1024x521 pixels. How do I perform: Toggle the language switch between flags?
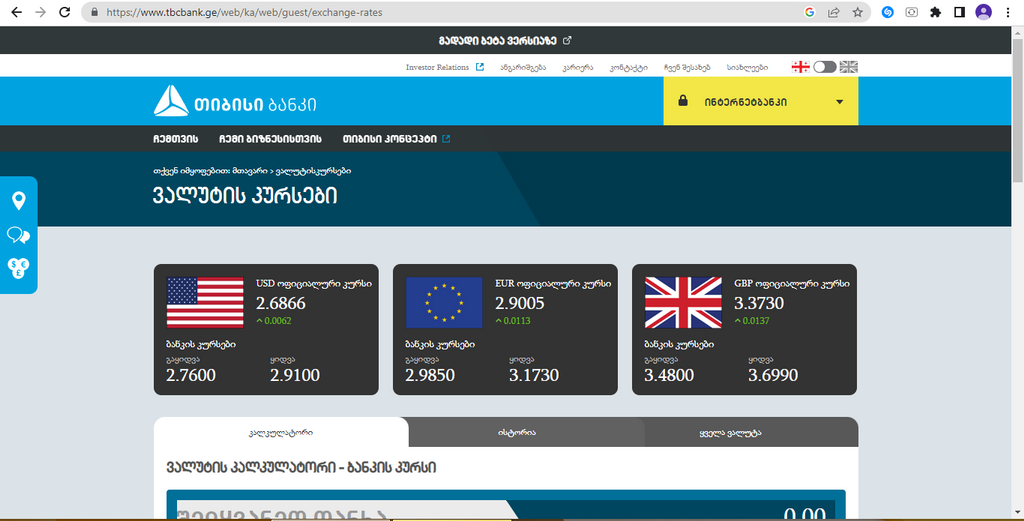click(825, 67)
